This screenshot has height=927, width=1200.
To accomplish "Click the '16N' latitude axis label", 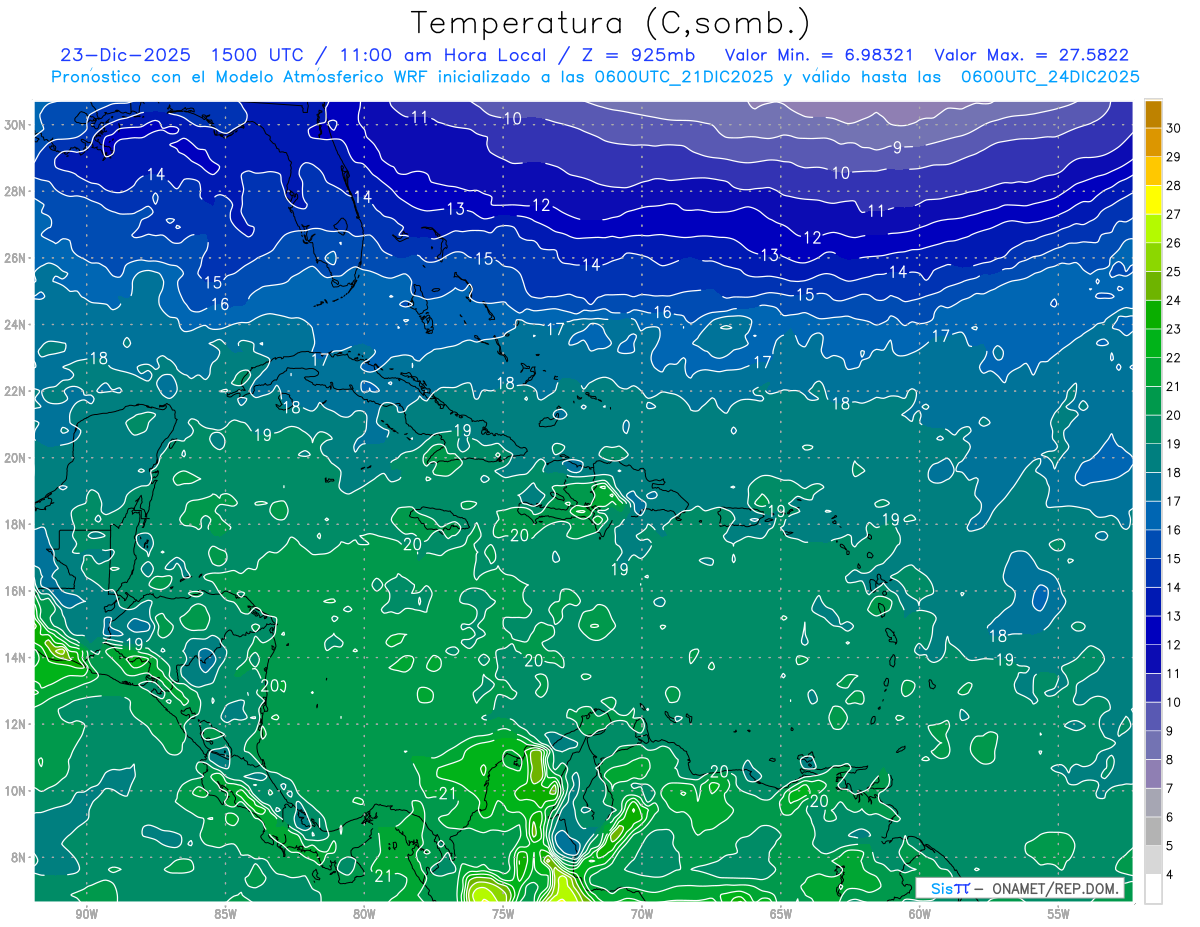I will [16, 591].
